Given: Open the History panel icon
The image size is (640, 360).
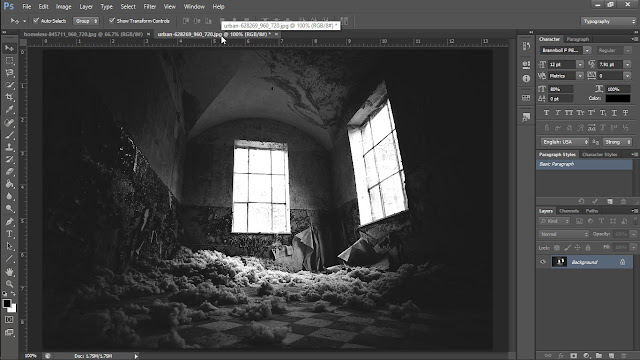Looking at the screenshot, I should (x=526, y=46).
